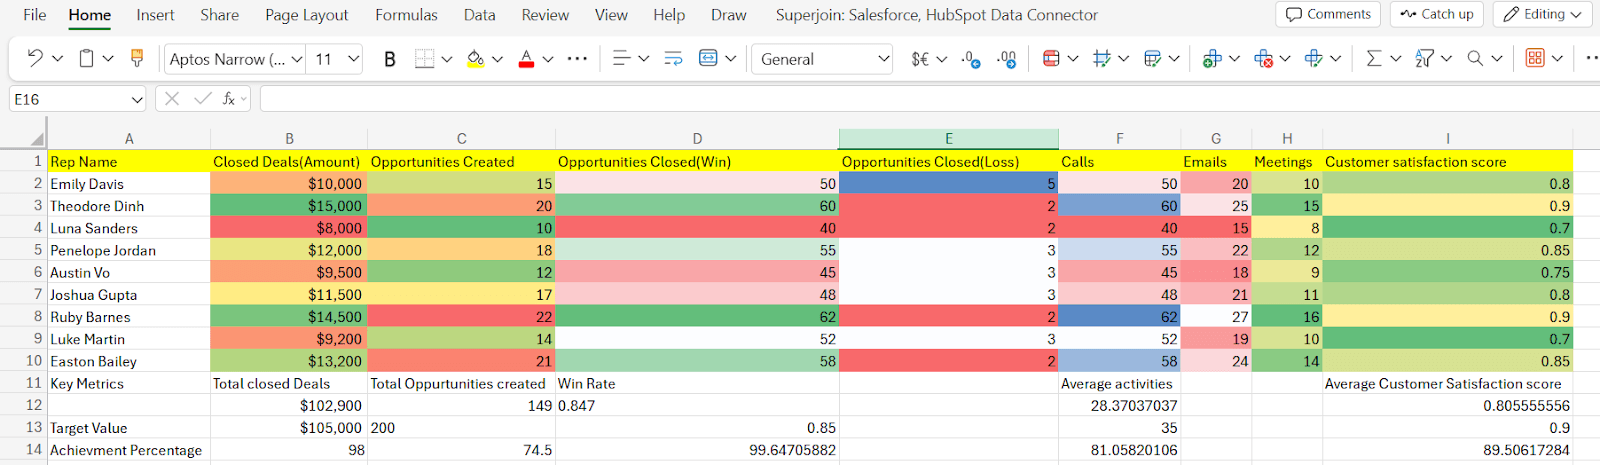Expand the AutoSum dropdown arrow

pyautogui.click(x=1396, y=59)
